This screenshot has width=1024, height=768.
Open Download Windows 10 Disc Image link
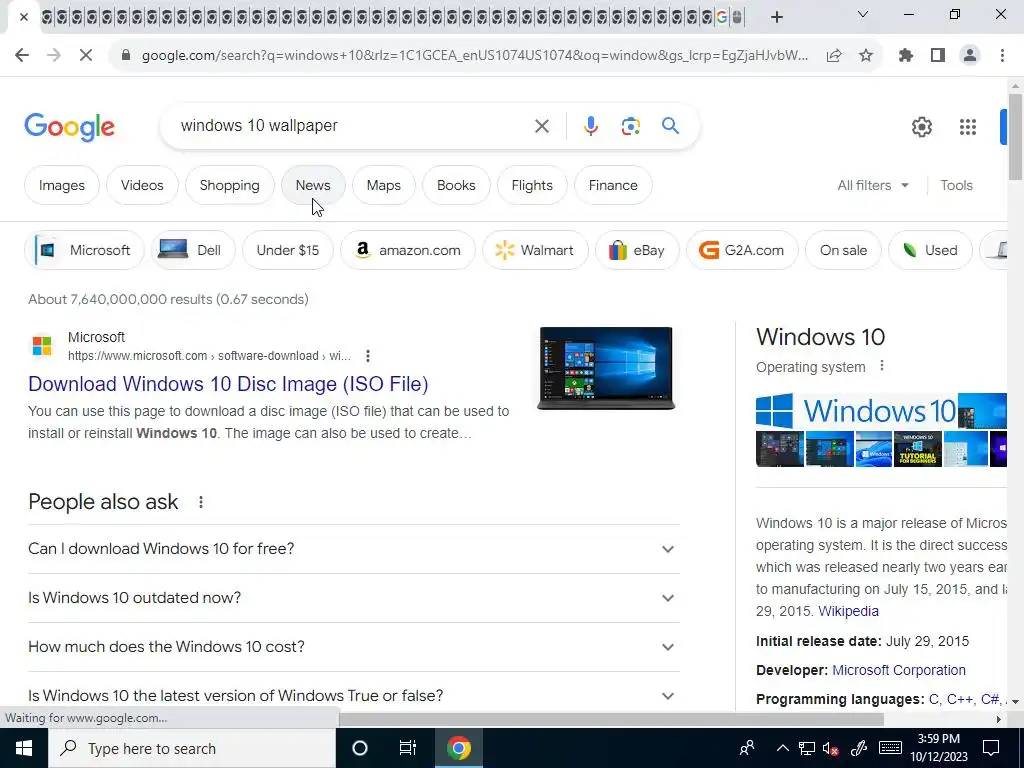tap(228, 384)
